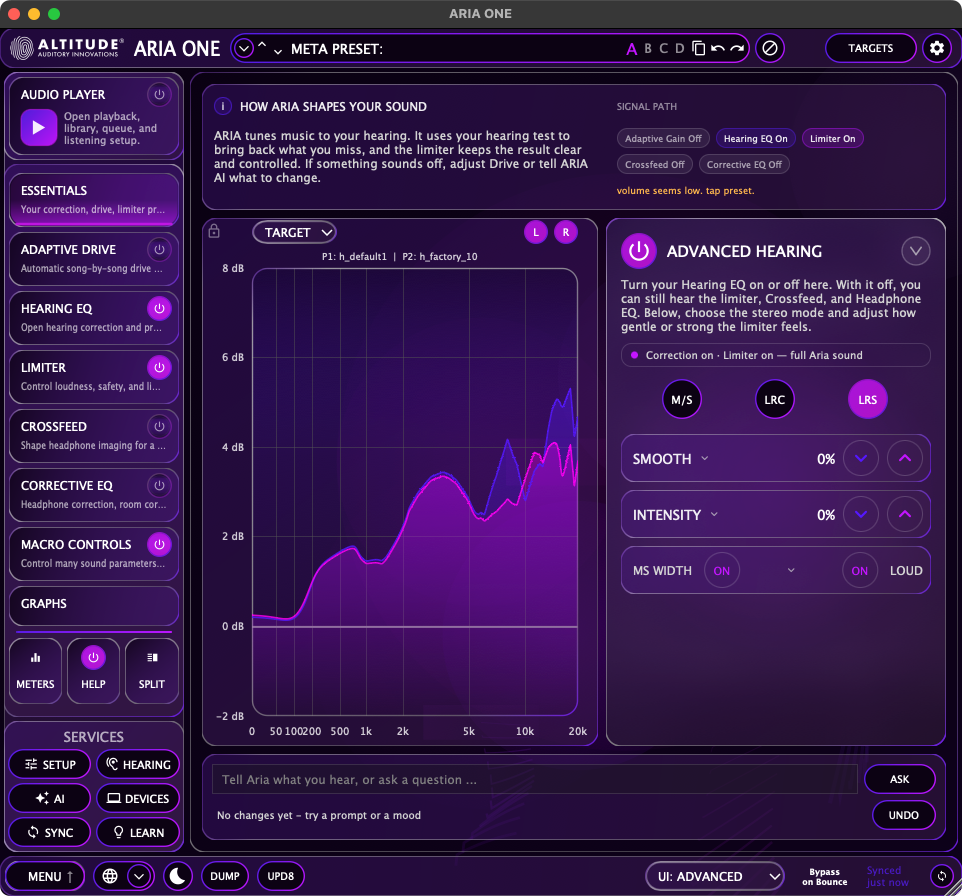The width and height of the screenshot is (962, 896).
Task: Toggle the graph lock icon
Action: (x=214, y=231)
